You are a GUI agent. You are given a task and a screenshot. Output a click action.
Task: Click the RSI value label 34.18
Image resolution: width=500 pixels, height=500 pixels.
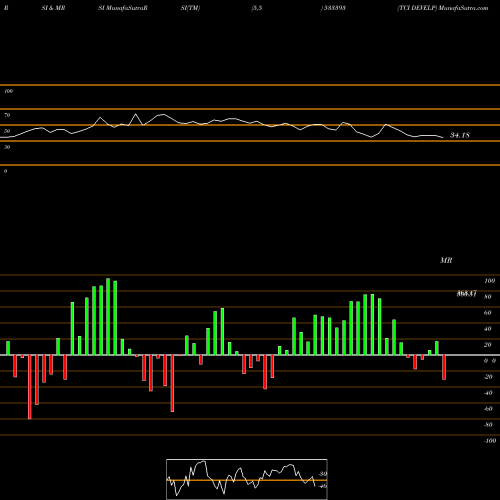click(x=460, y=135)
